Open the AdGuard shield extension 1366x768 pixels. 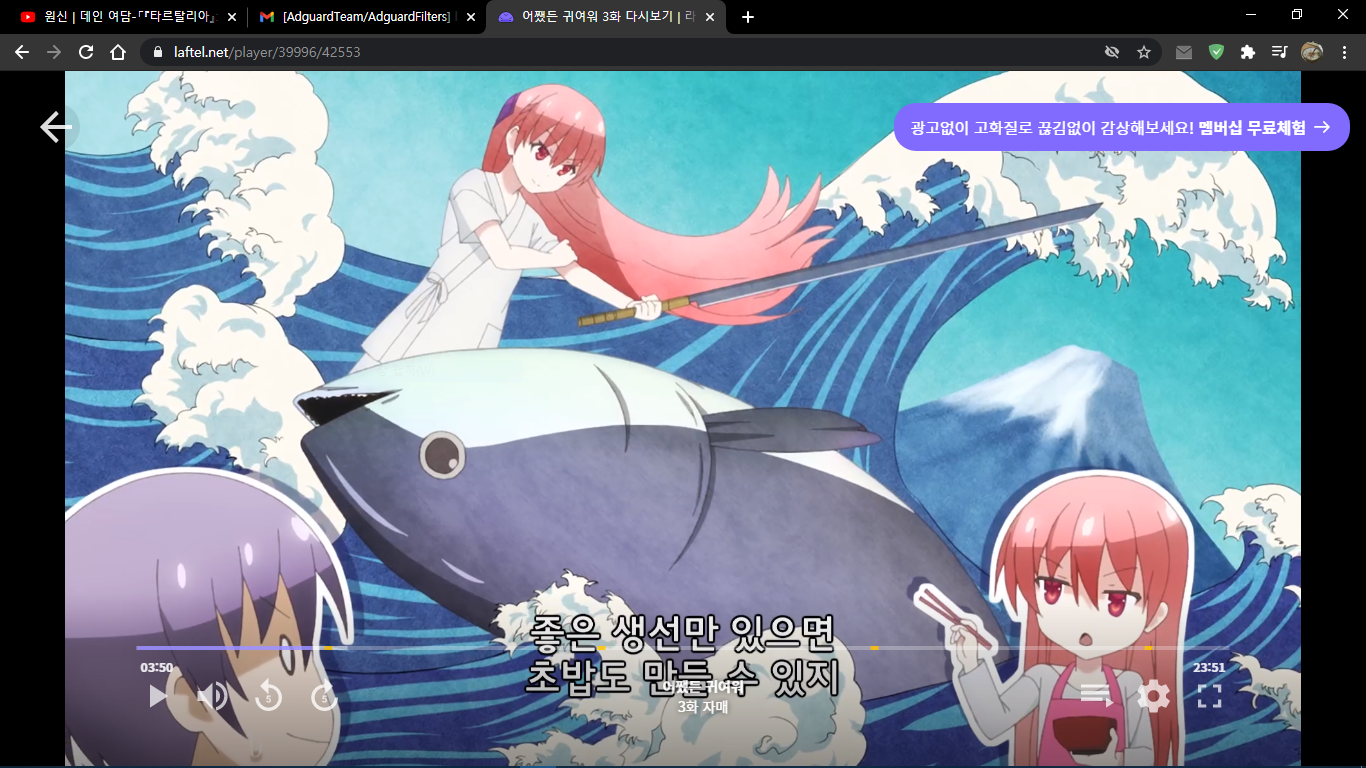pyautogui.click(x=1216, y=52)
